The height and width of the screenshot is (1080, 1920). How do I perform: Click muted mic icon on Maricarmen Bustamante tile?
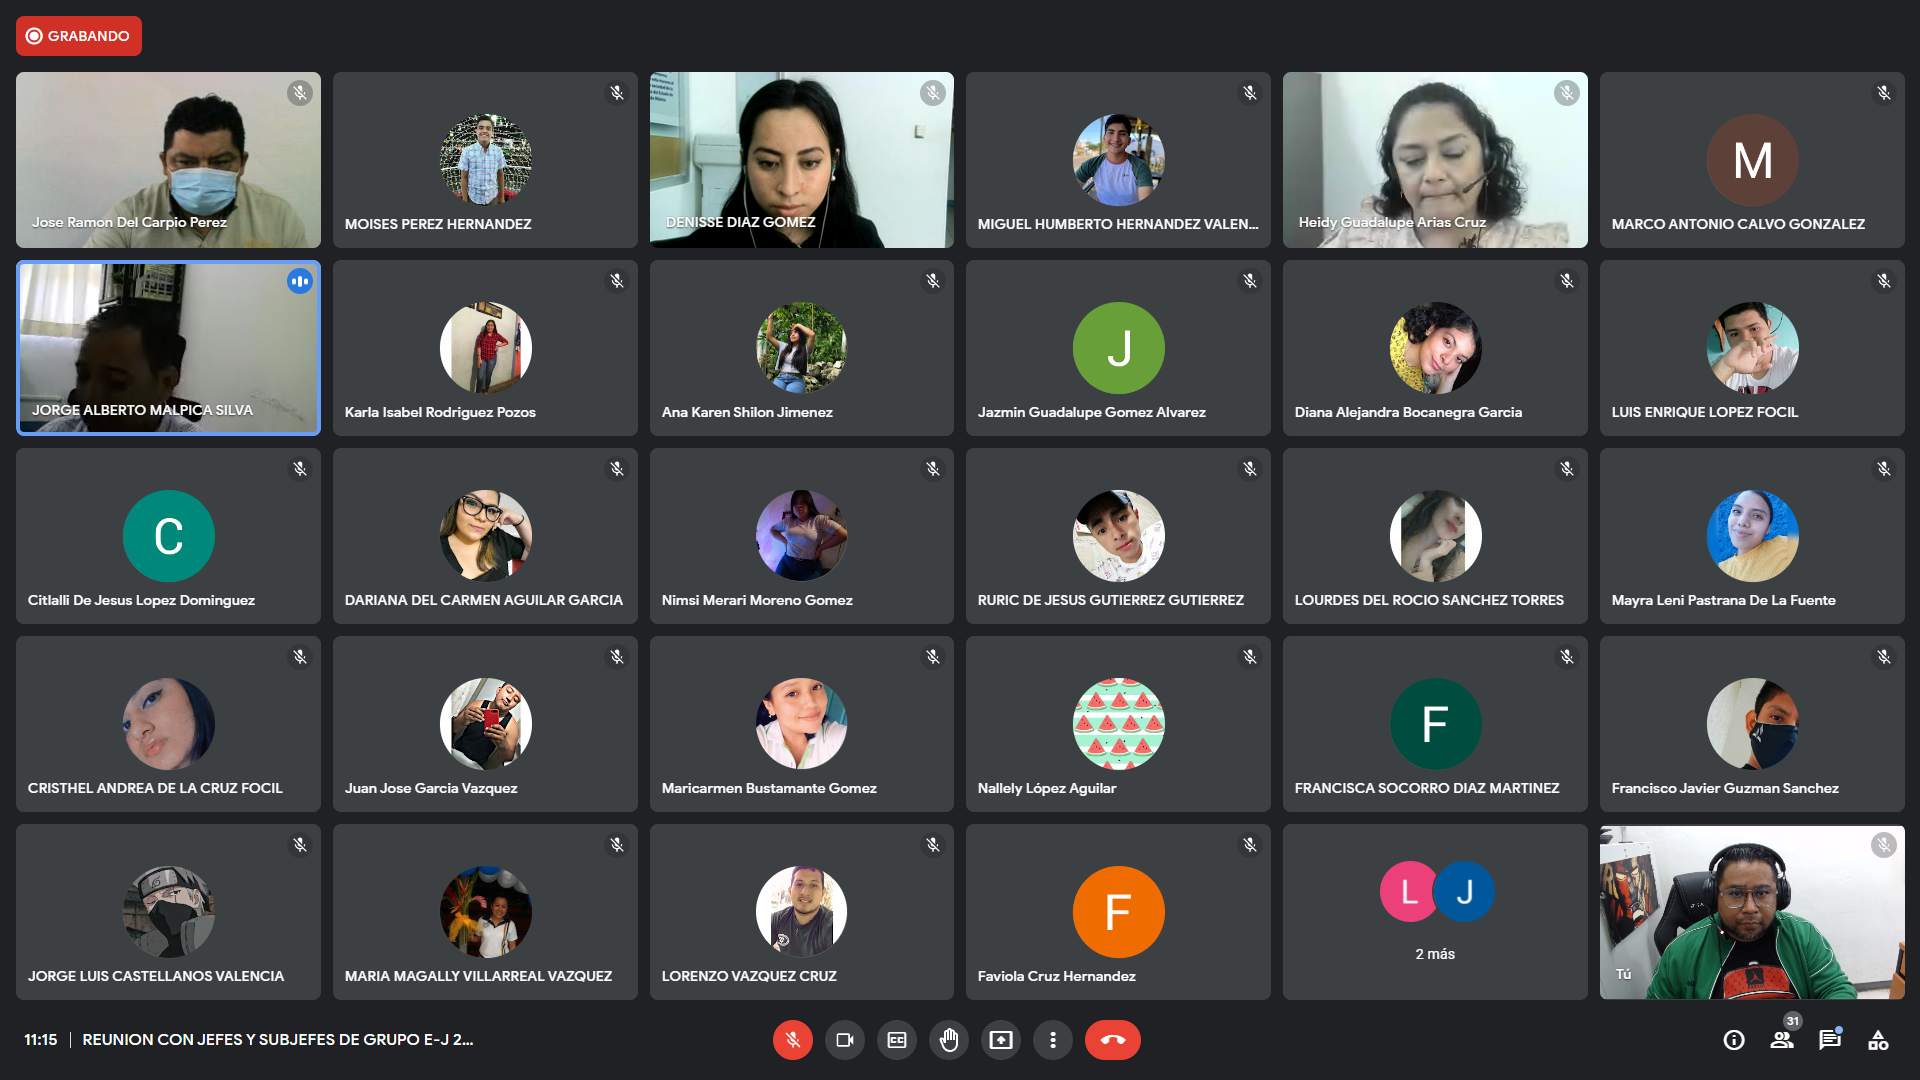[933, 657]
